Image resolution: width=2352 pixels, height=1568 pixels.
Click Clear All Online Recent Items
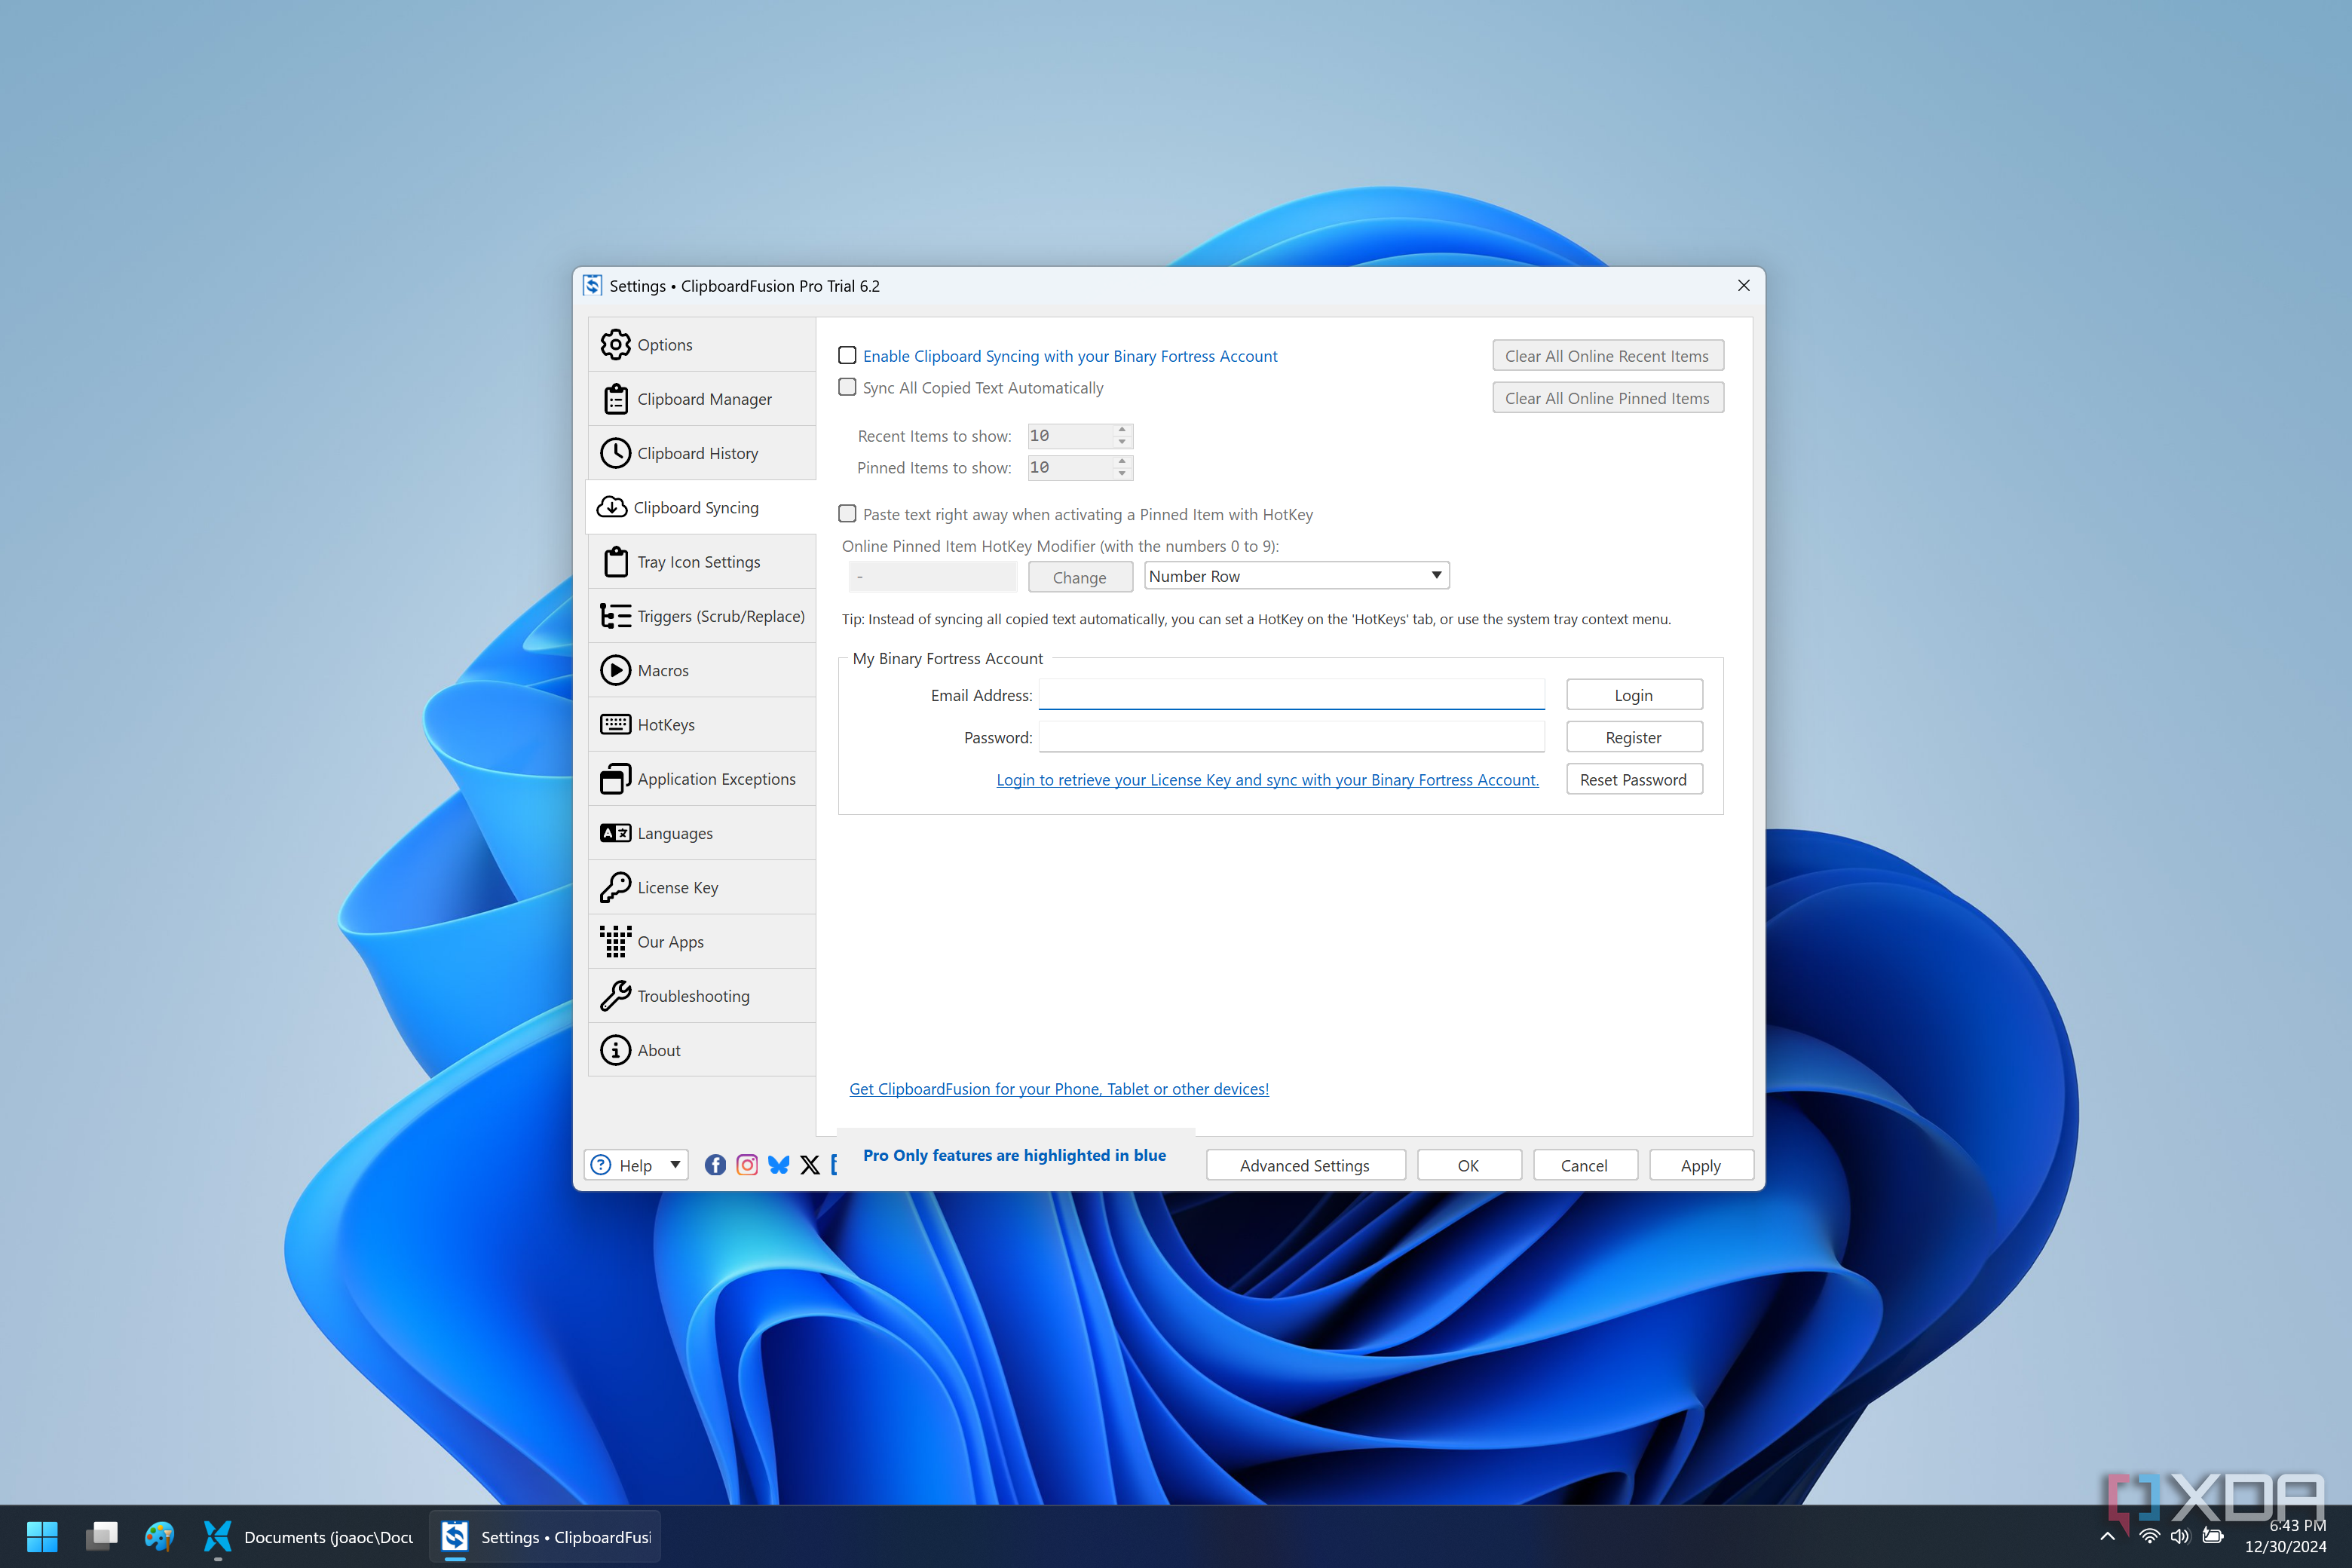(1608, 356)
